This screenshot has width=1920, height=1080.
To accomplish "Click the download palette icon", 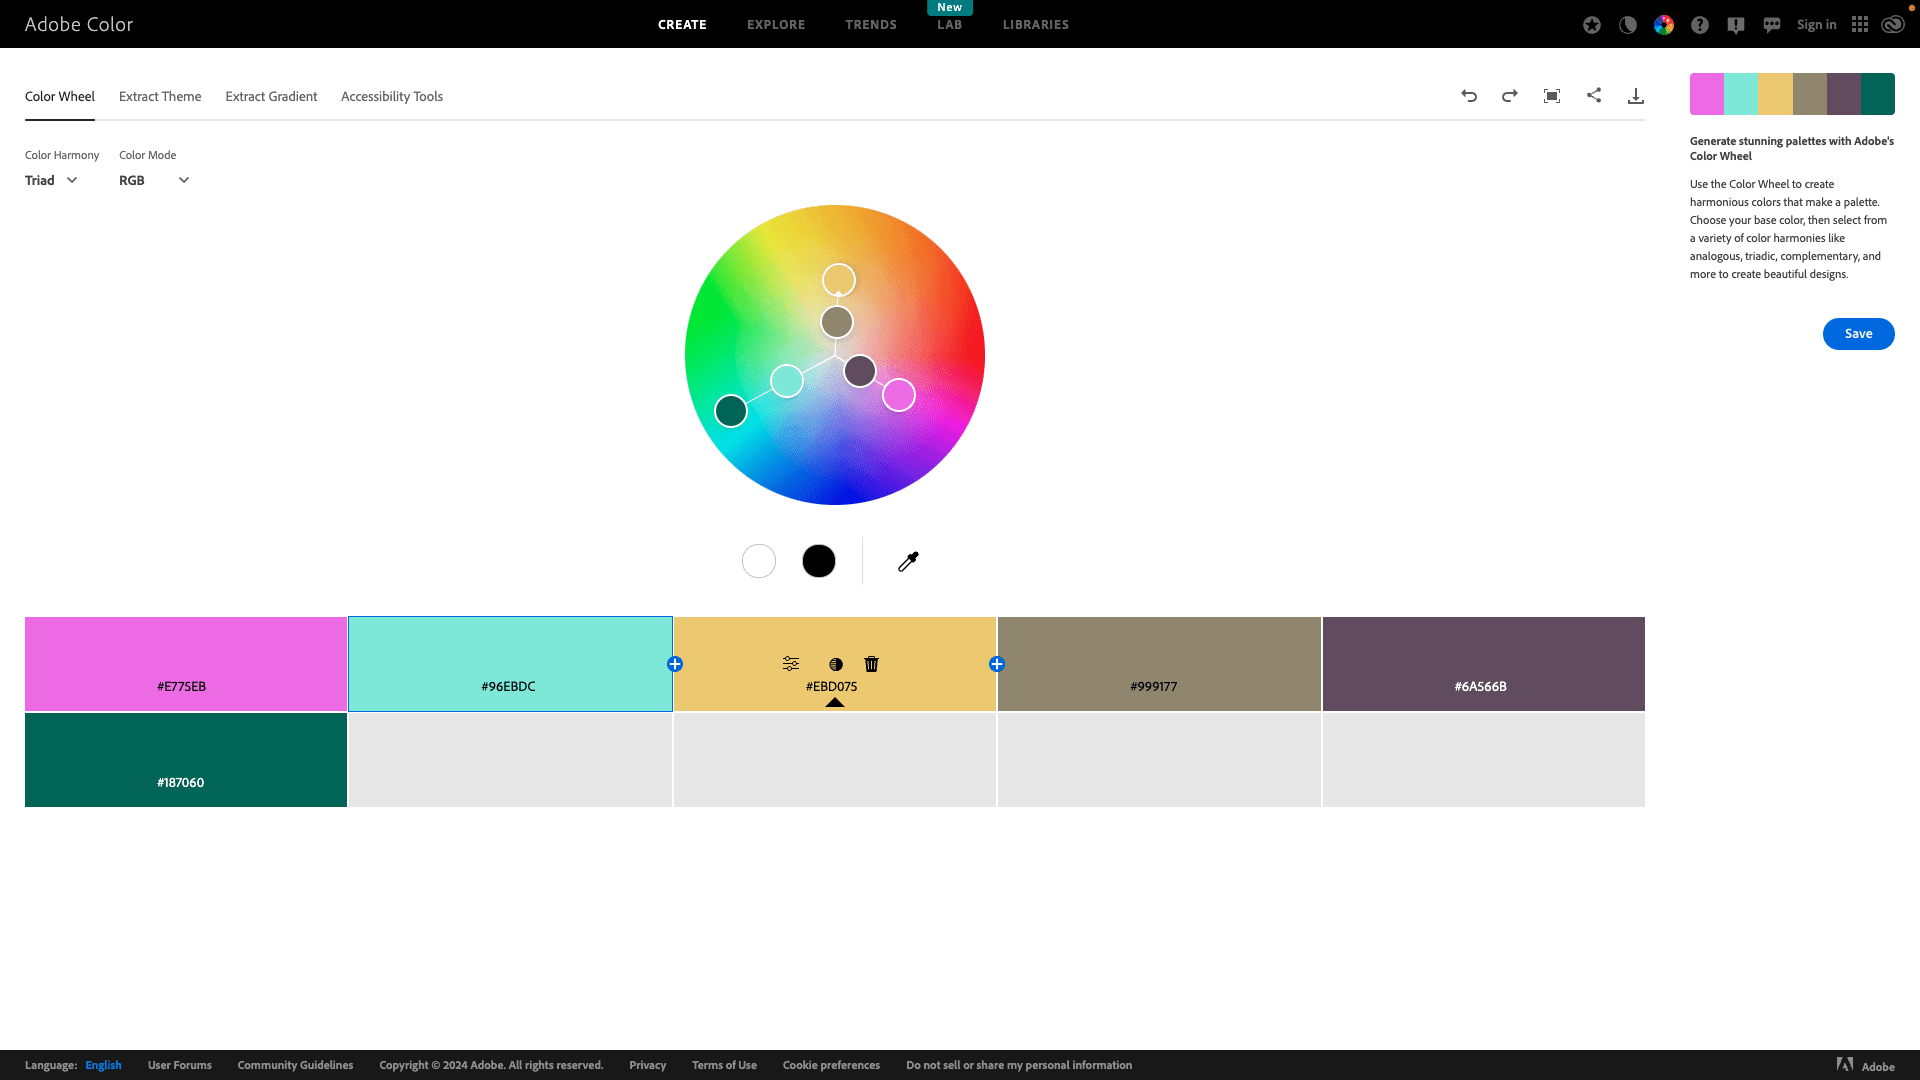I will tap(1636, 96).
